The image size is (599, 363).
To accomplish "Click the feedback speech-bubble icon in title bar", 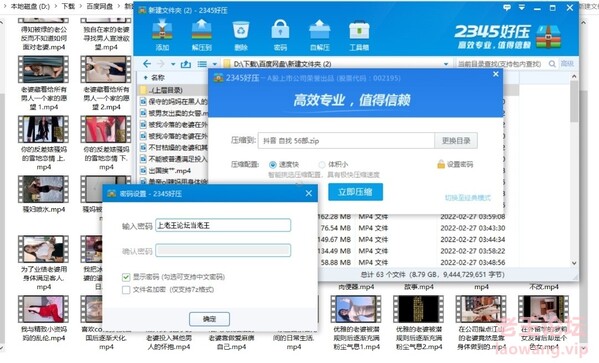I will pos(507,8).
